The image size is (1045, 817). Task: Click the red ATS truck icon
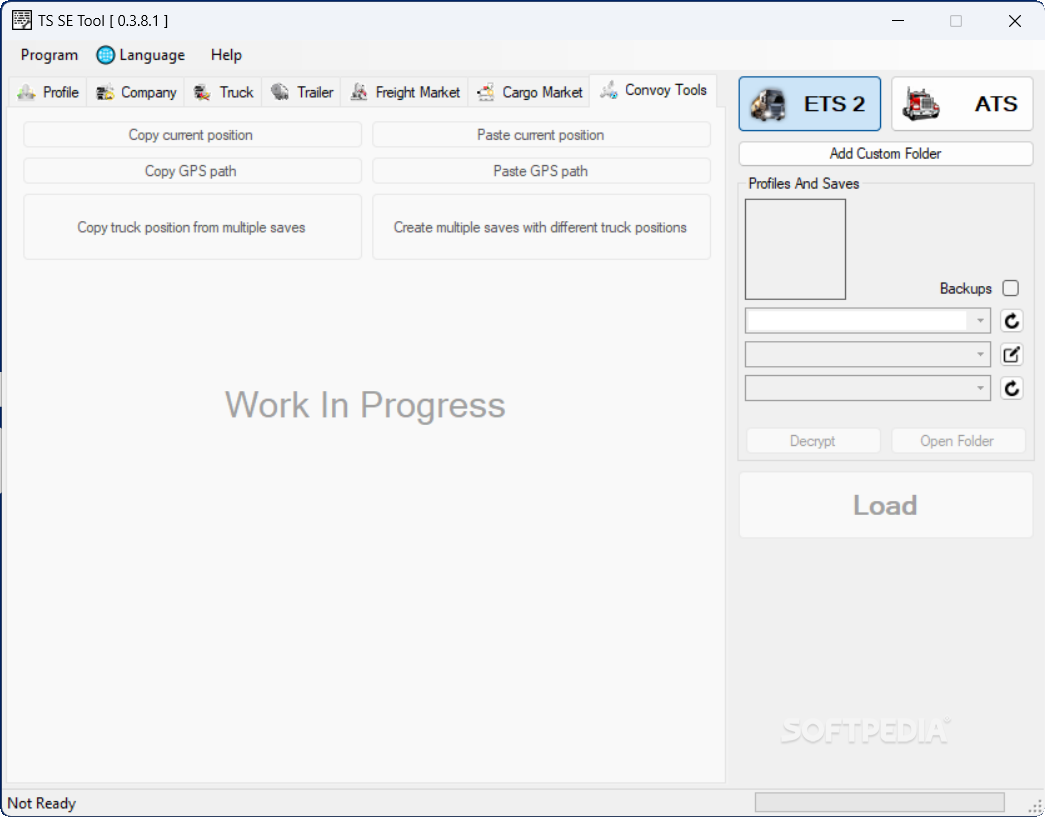(x=921, y=105)
